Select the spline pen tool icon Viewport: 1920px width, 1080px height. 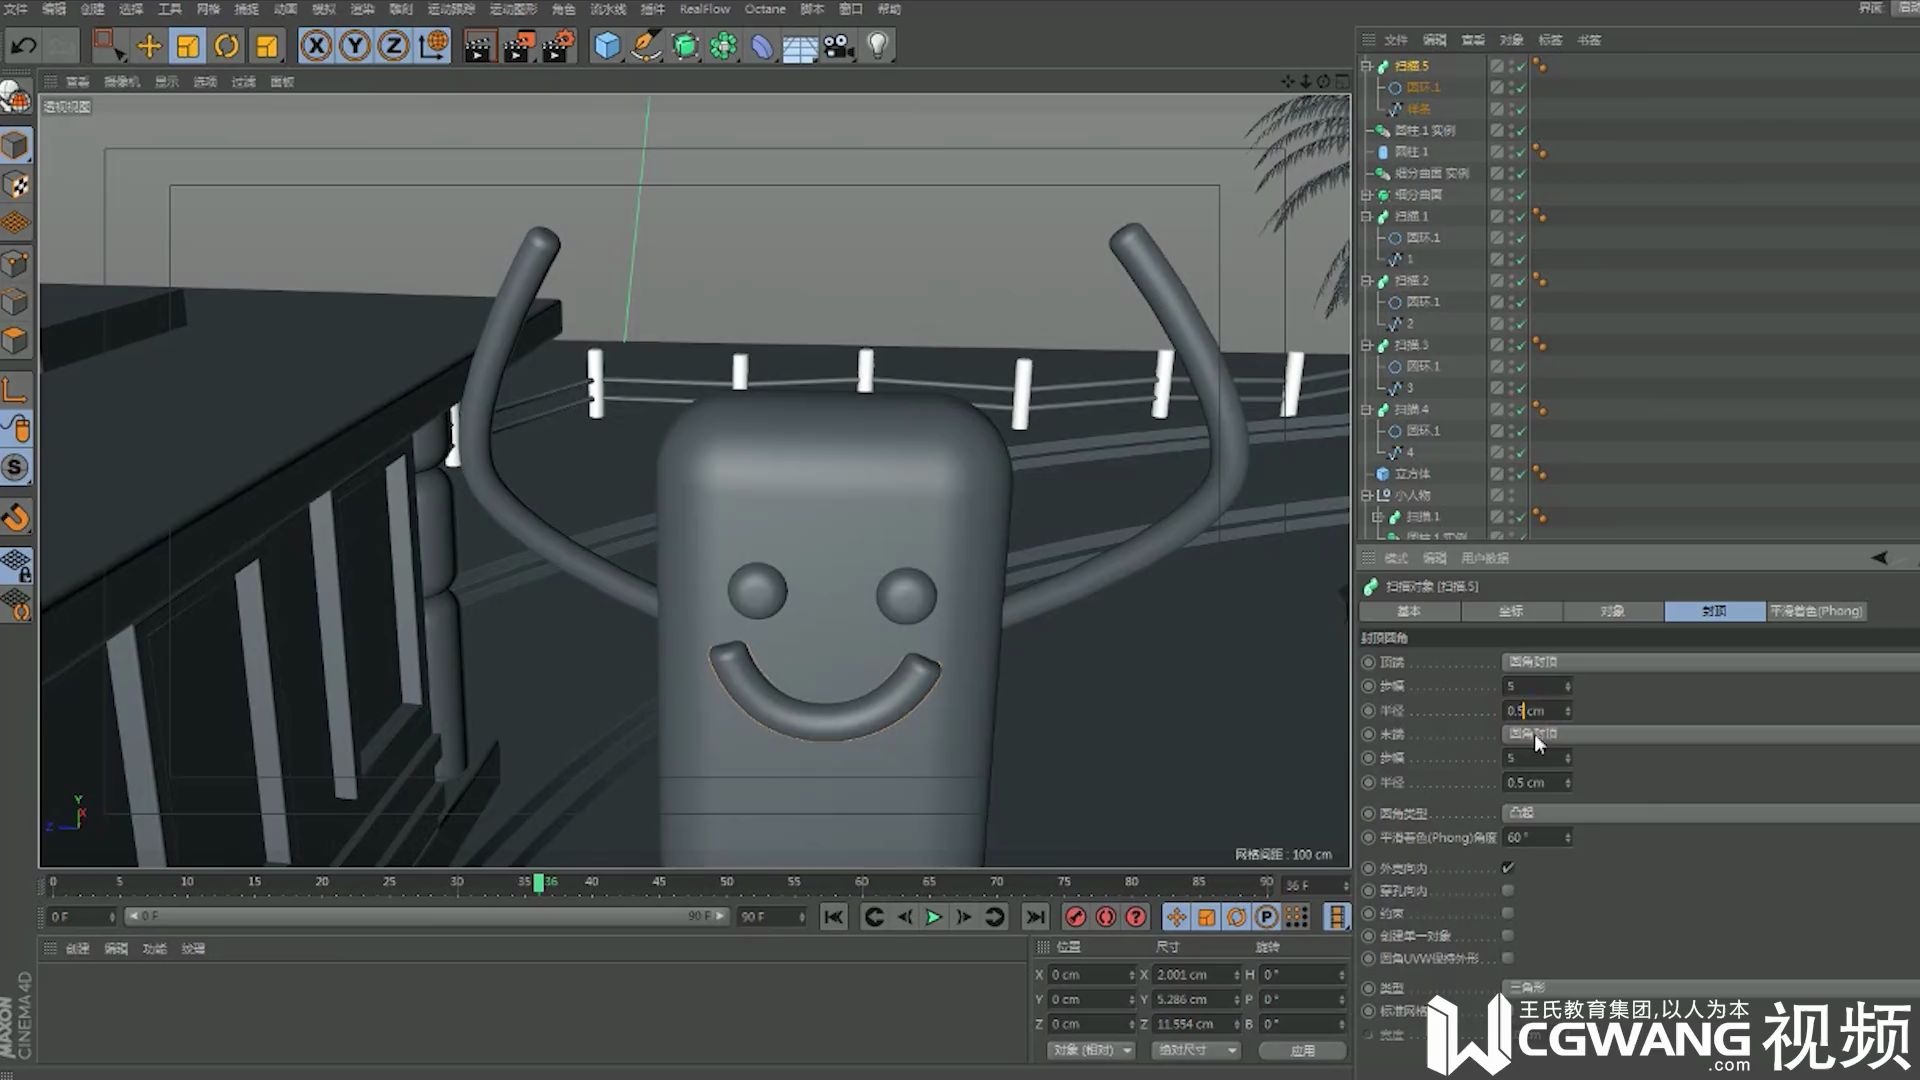pos(645,46)
